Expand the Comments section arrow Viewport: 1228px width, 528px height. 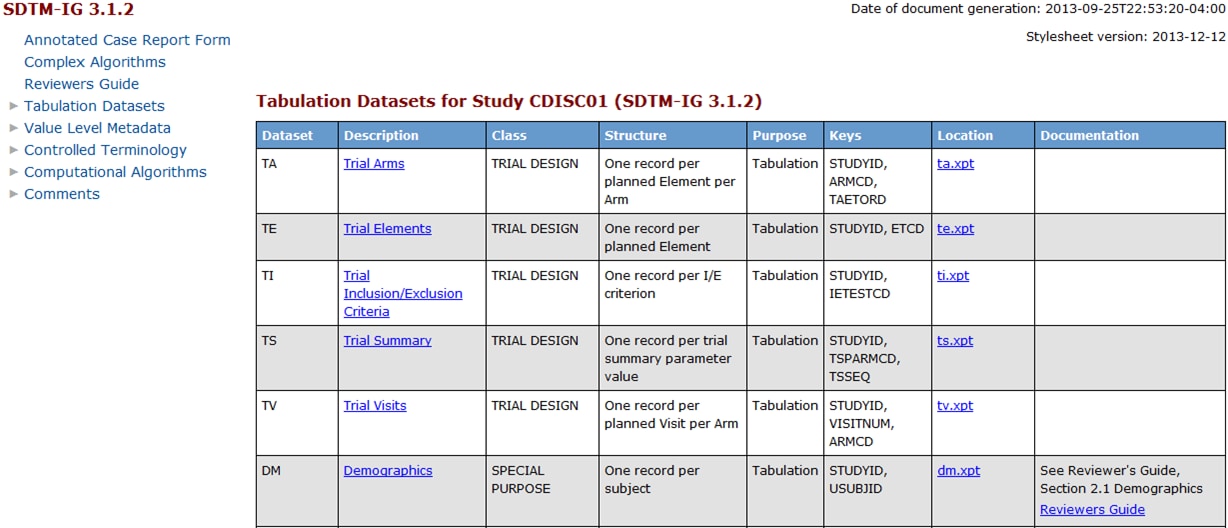(13, 193)
